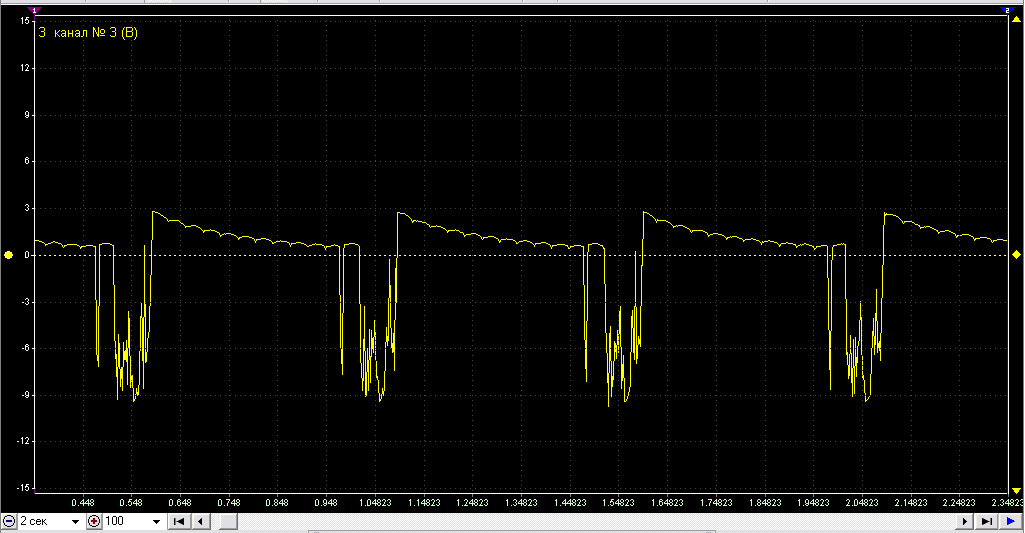The height and width of the screenshot is (533, 1025).
Task: Click the -15 voltage axis label
Action: pos(24,488)
